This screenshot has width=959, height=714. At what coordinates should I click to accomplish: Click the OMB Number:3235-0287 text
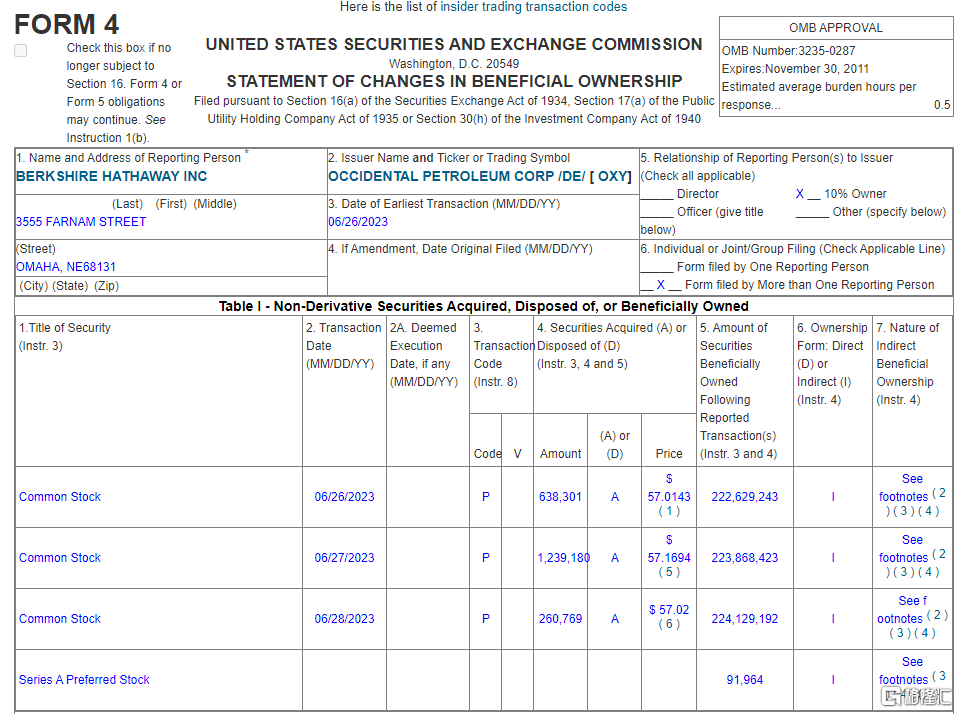point(788,51)
